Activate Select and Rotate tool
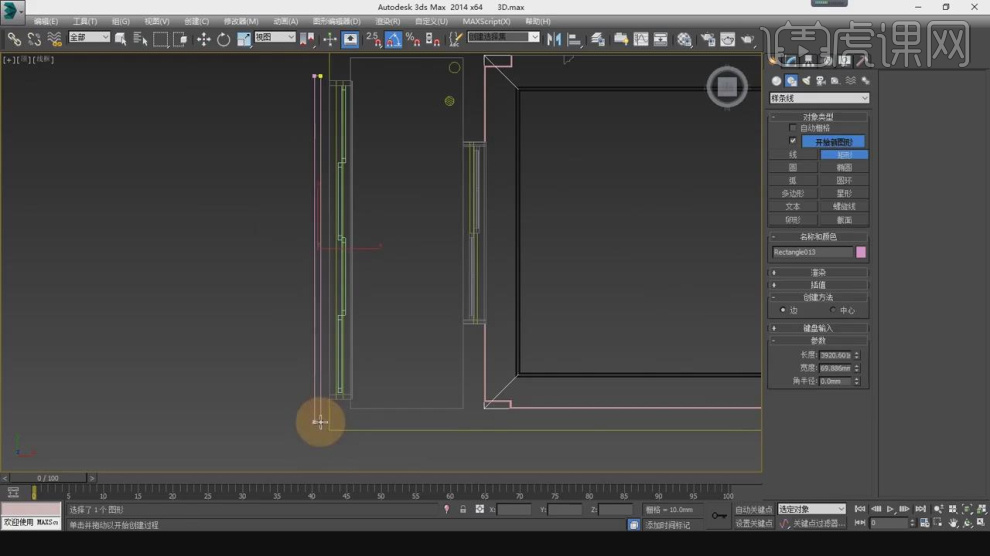 coord(224,39)
